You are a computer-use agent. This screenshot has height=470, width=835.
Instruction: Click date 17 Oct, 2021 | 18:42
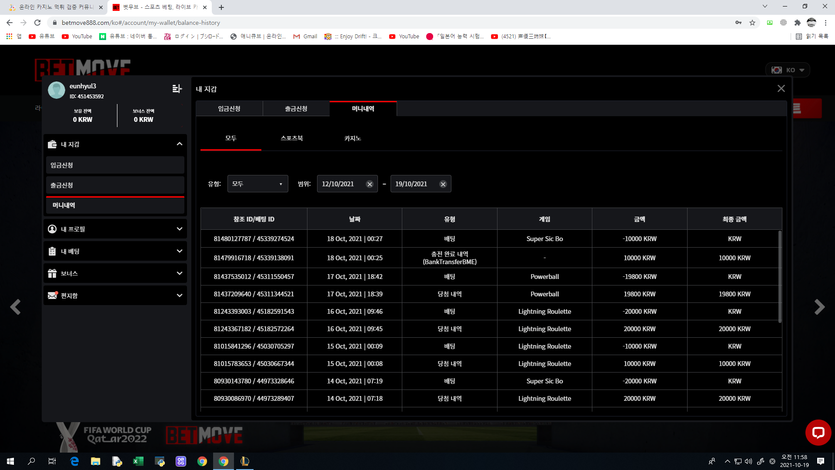pos(355,277)
